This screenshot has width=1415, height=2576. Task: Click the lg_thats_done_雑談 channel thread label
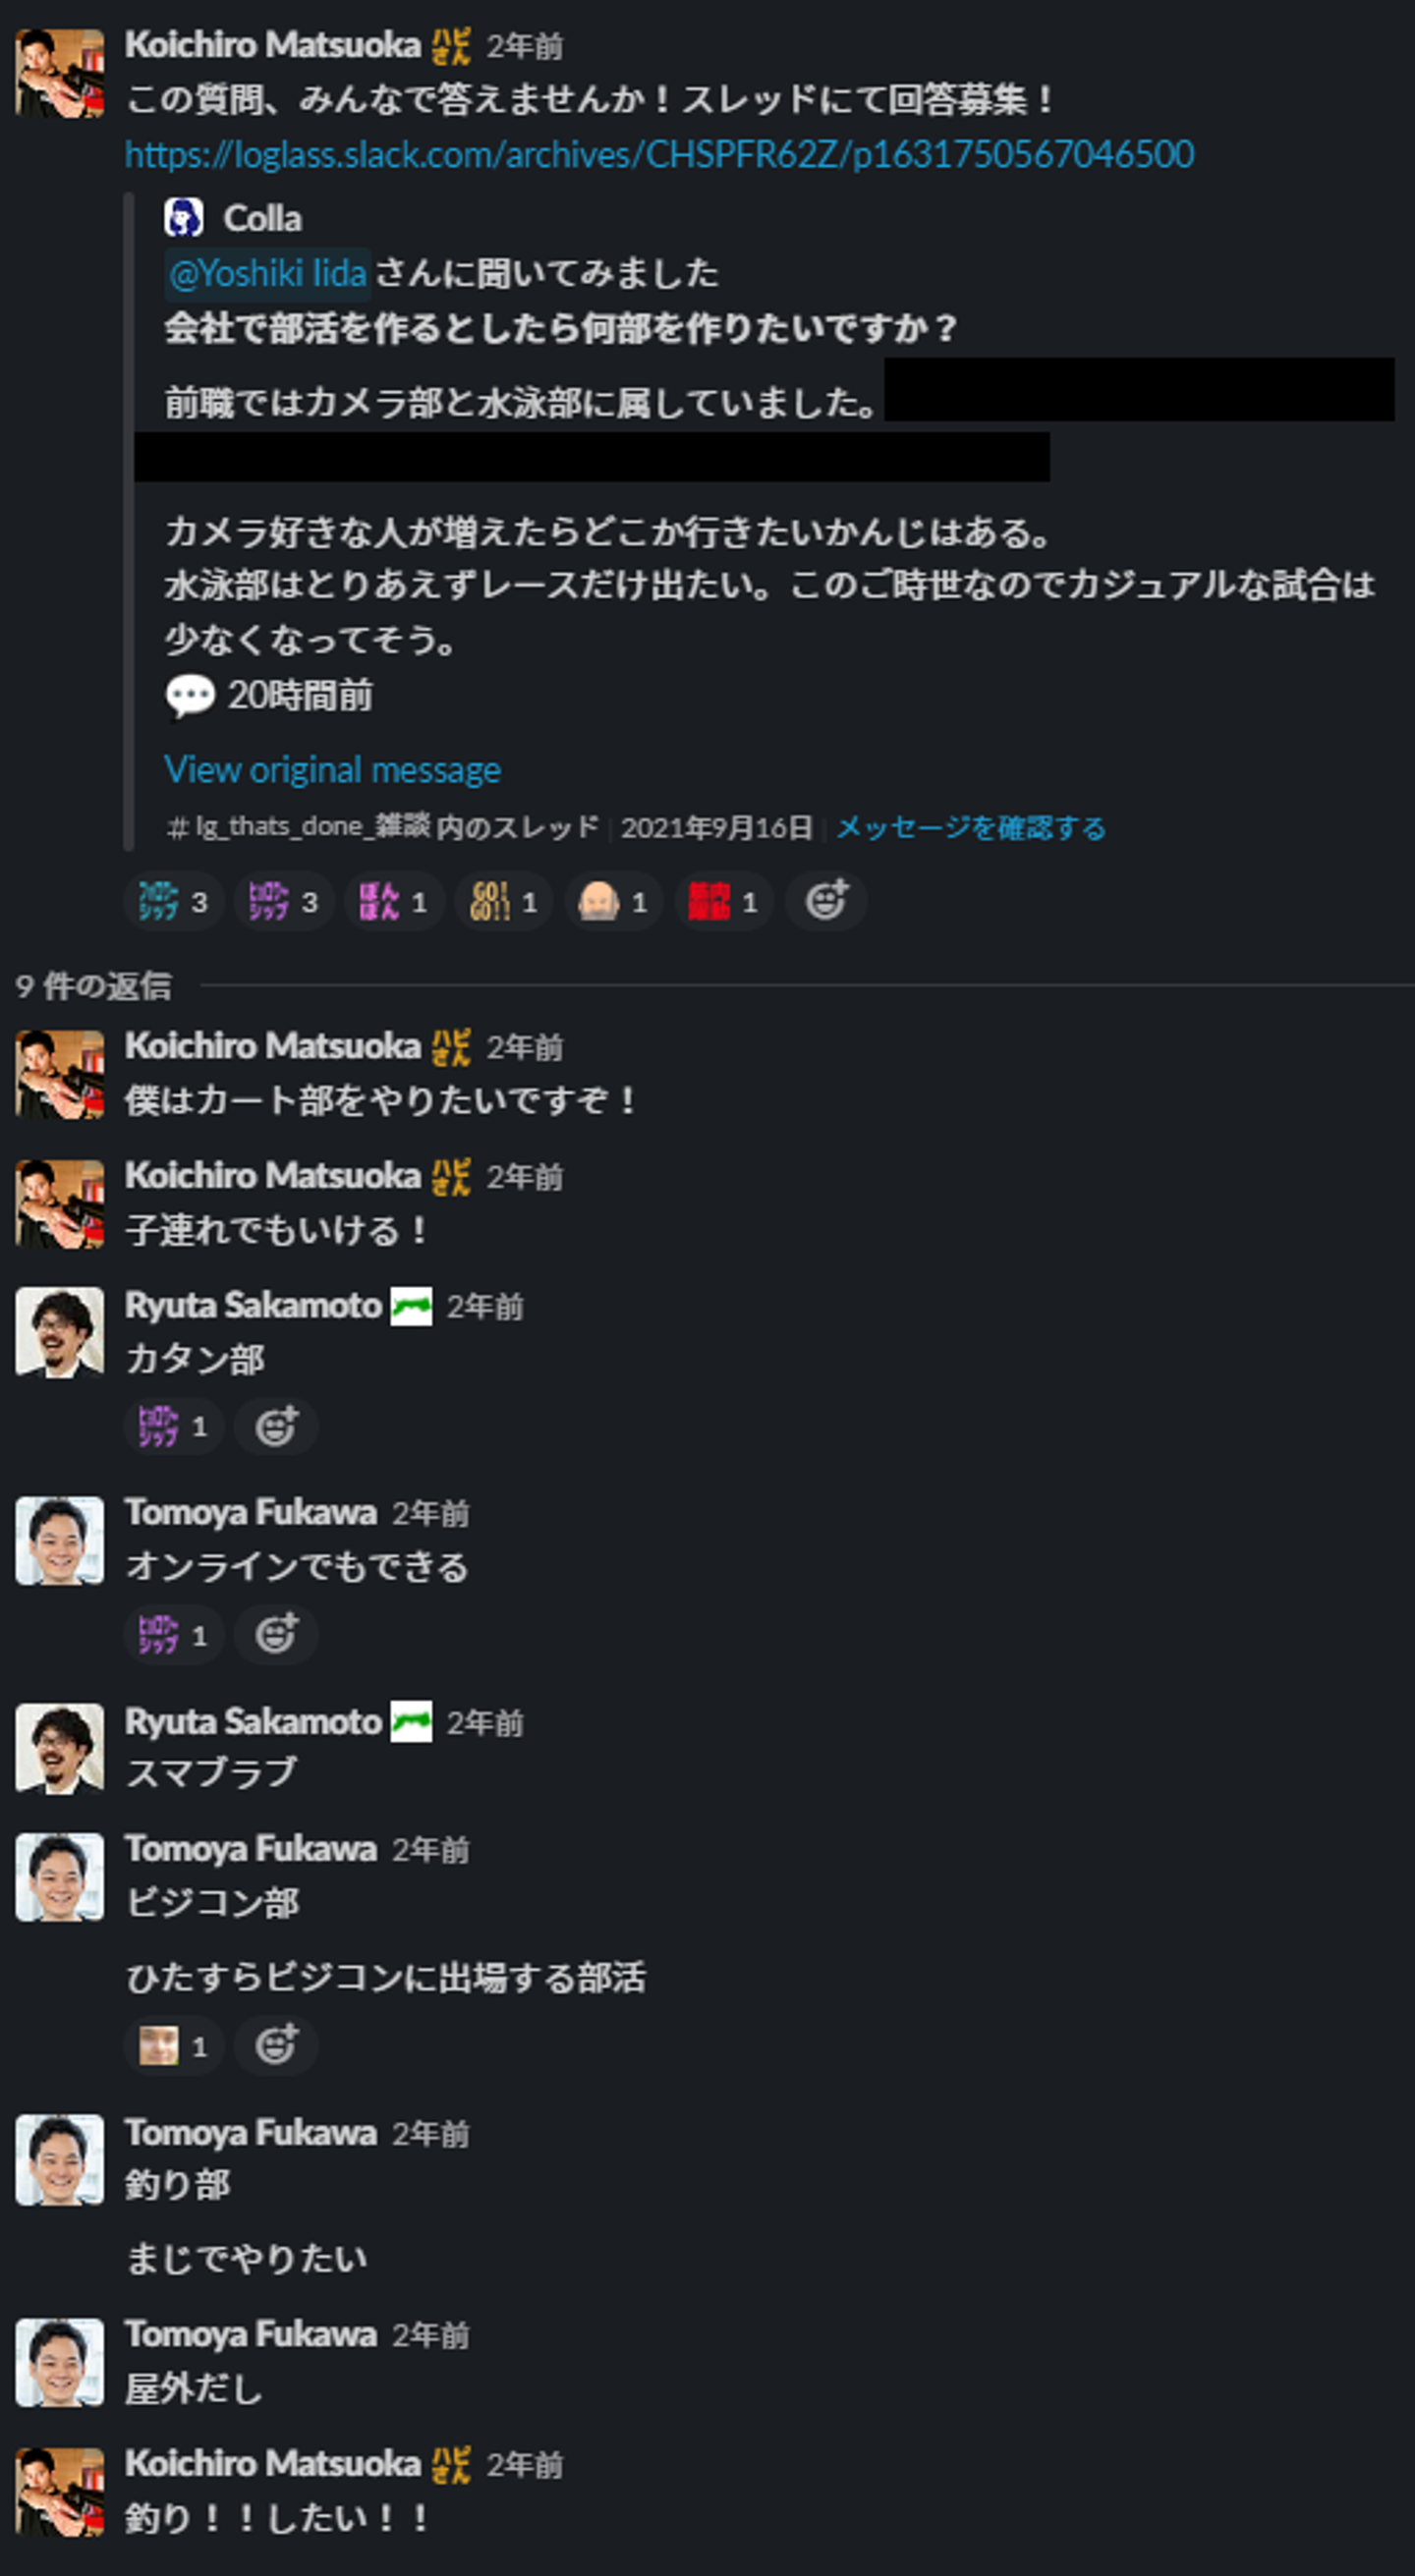click(x=382, y=827)
